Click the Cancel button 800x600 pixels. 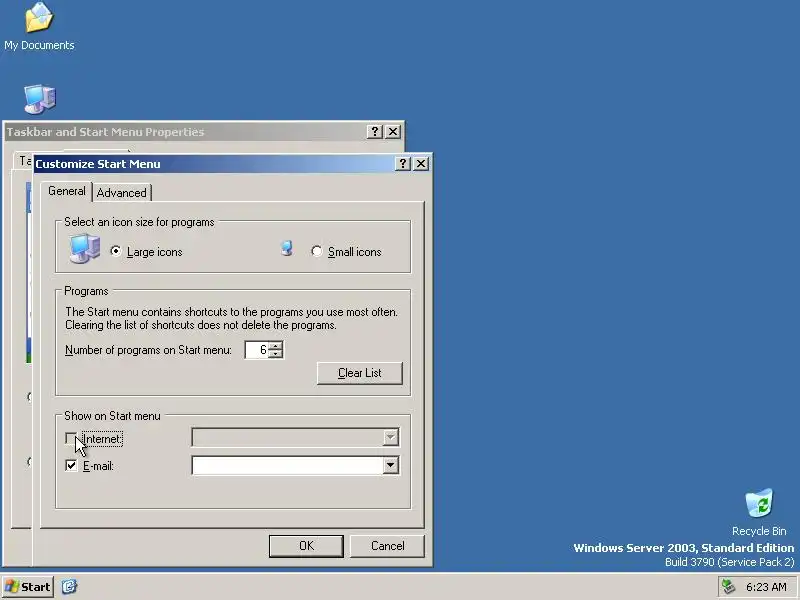[387, 546]
